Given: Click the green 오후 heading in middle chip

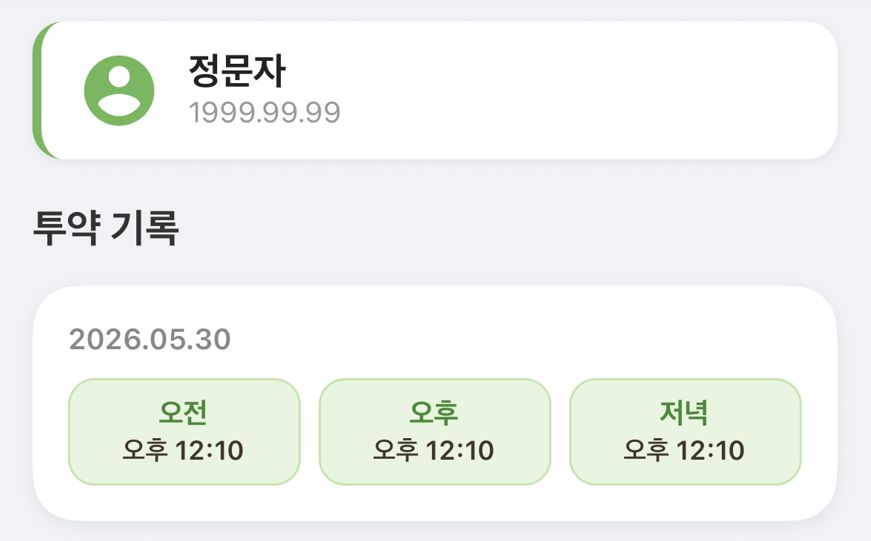Looking at the screenshot, I should (x=434, y=412).
